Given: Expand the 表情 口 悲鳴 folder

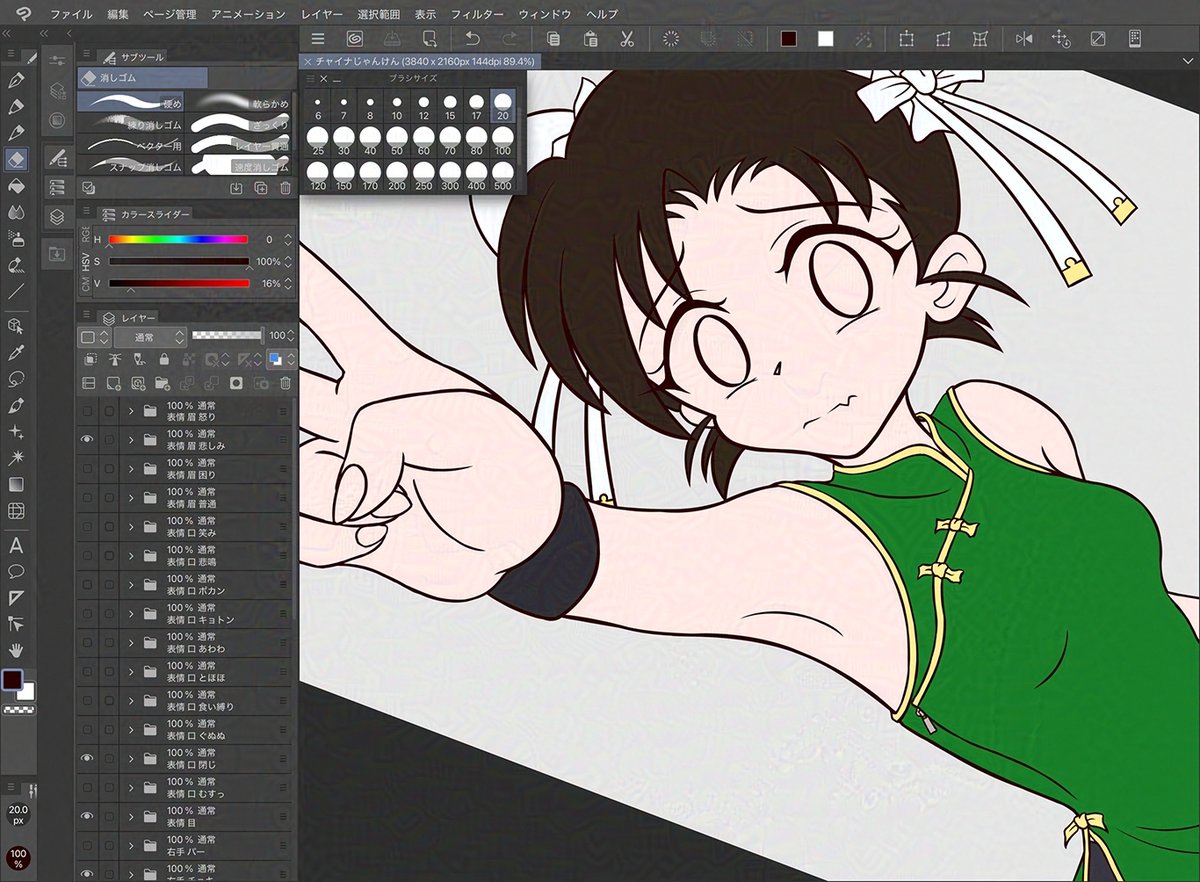Looking at the screenshot, I should [131, 556].
